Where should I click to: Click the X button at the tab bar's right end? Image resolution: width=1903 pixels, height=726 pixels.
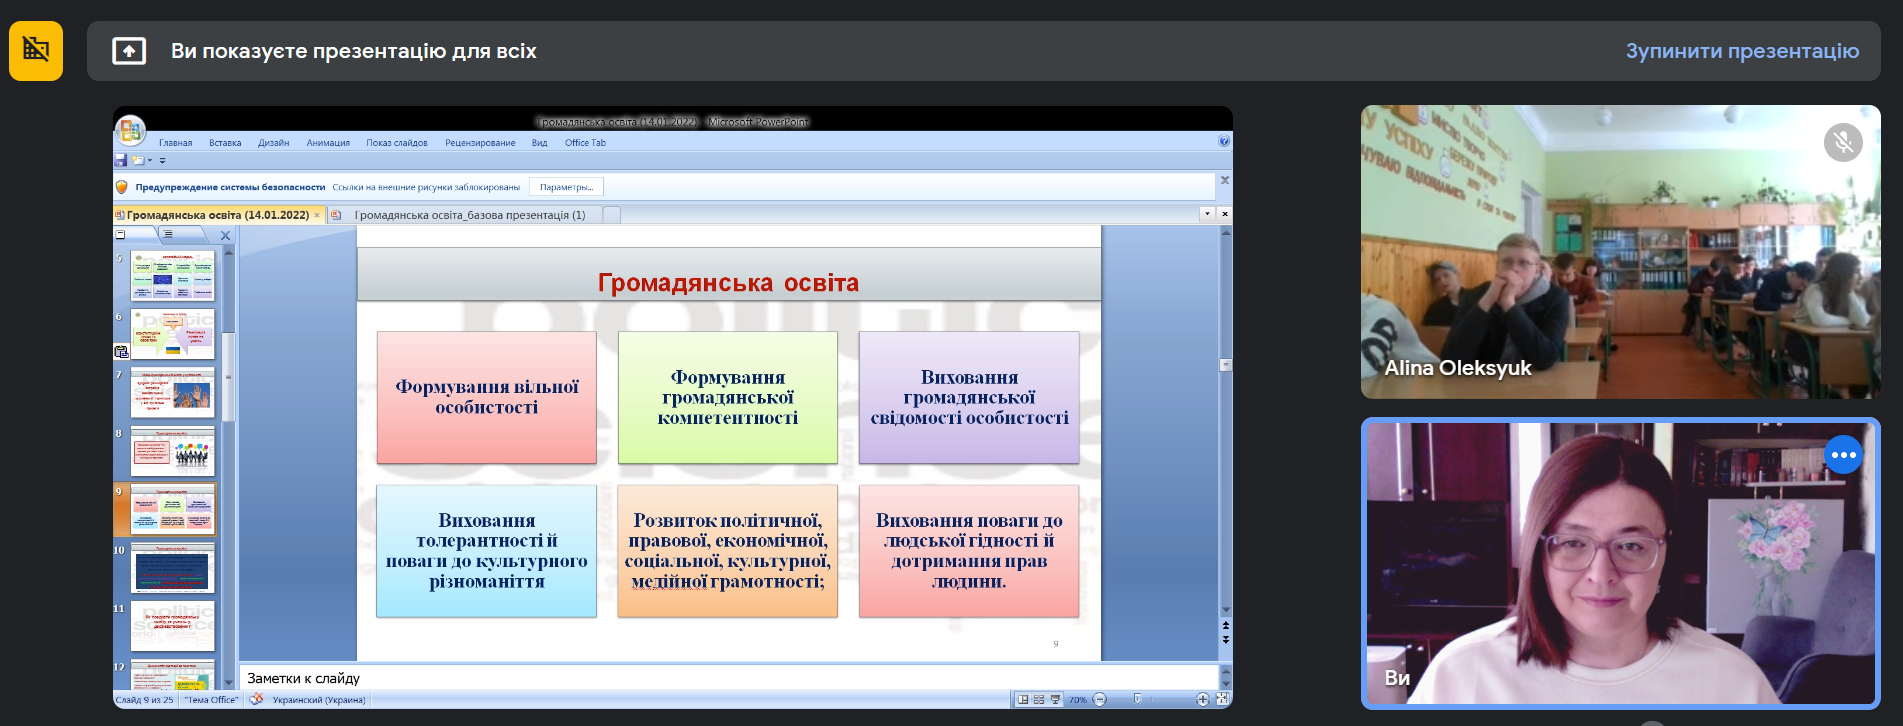pyautogui.click(x=1225, y=214)
